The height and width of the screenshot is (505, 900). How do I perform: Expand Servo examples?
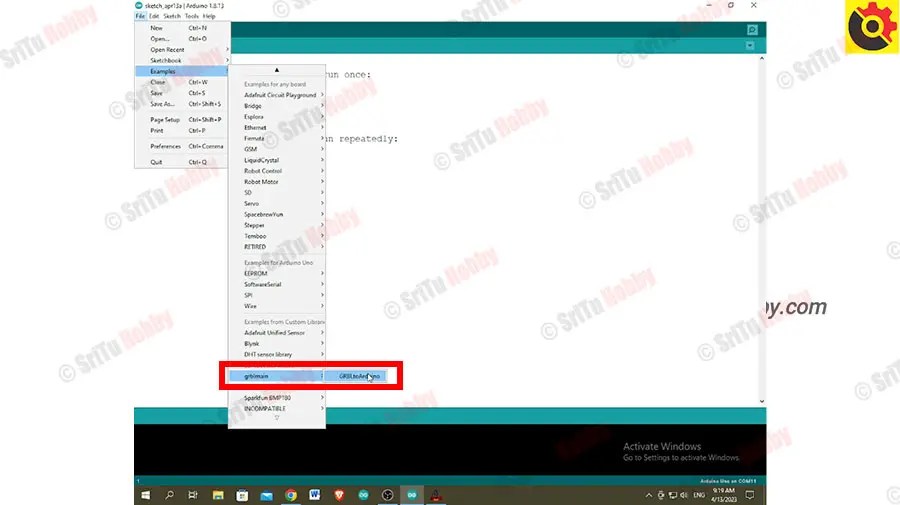277,204
